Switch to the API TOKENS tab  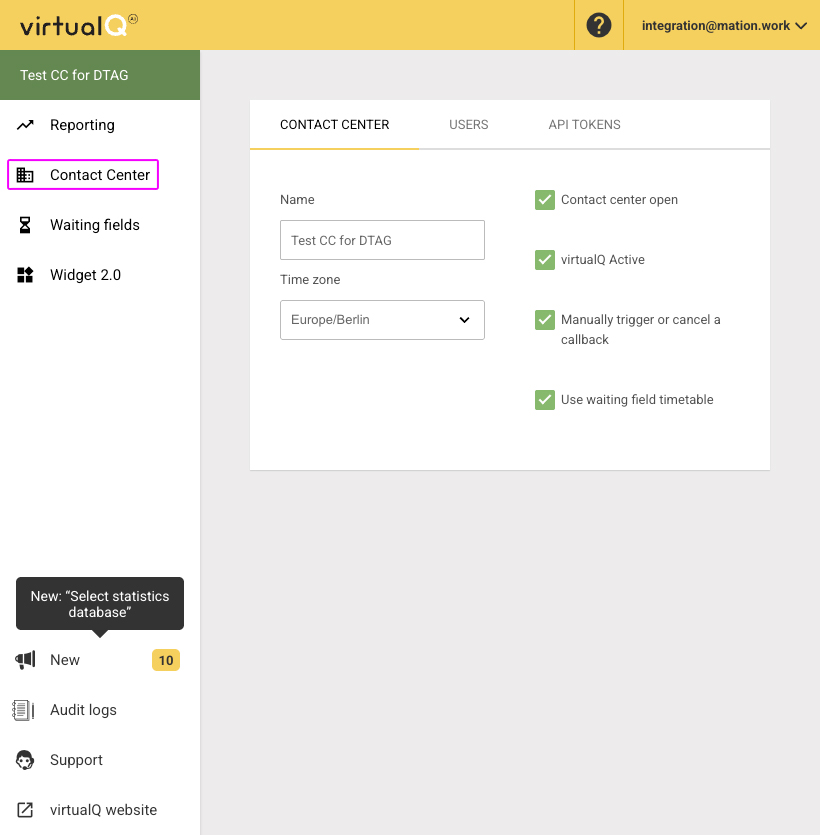click(x=585, y=125)
